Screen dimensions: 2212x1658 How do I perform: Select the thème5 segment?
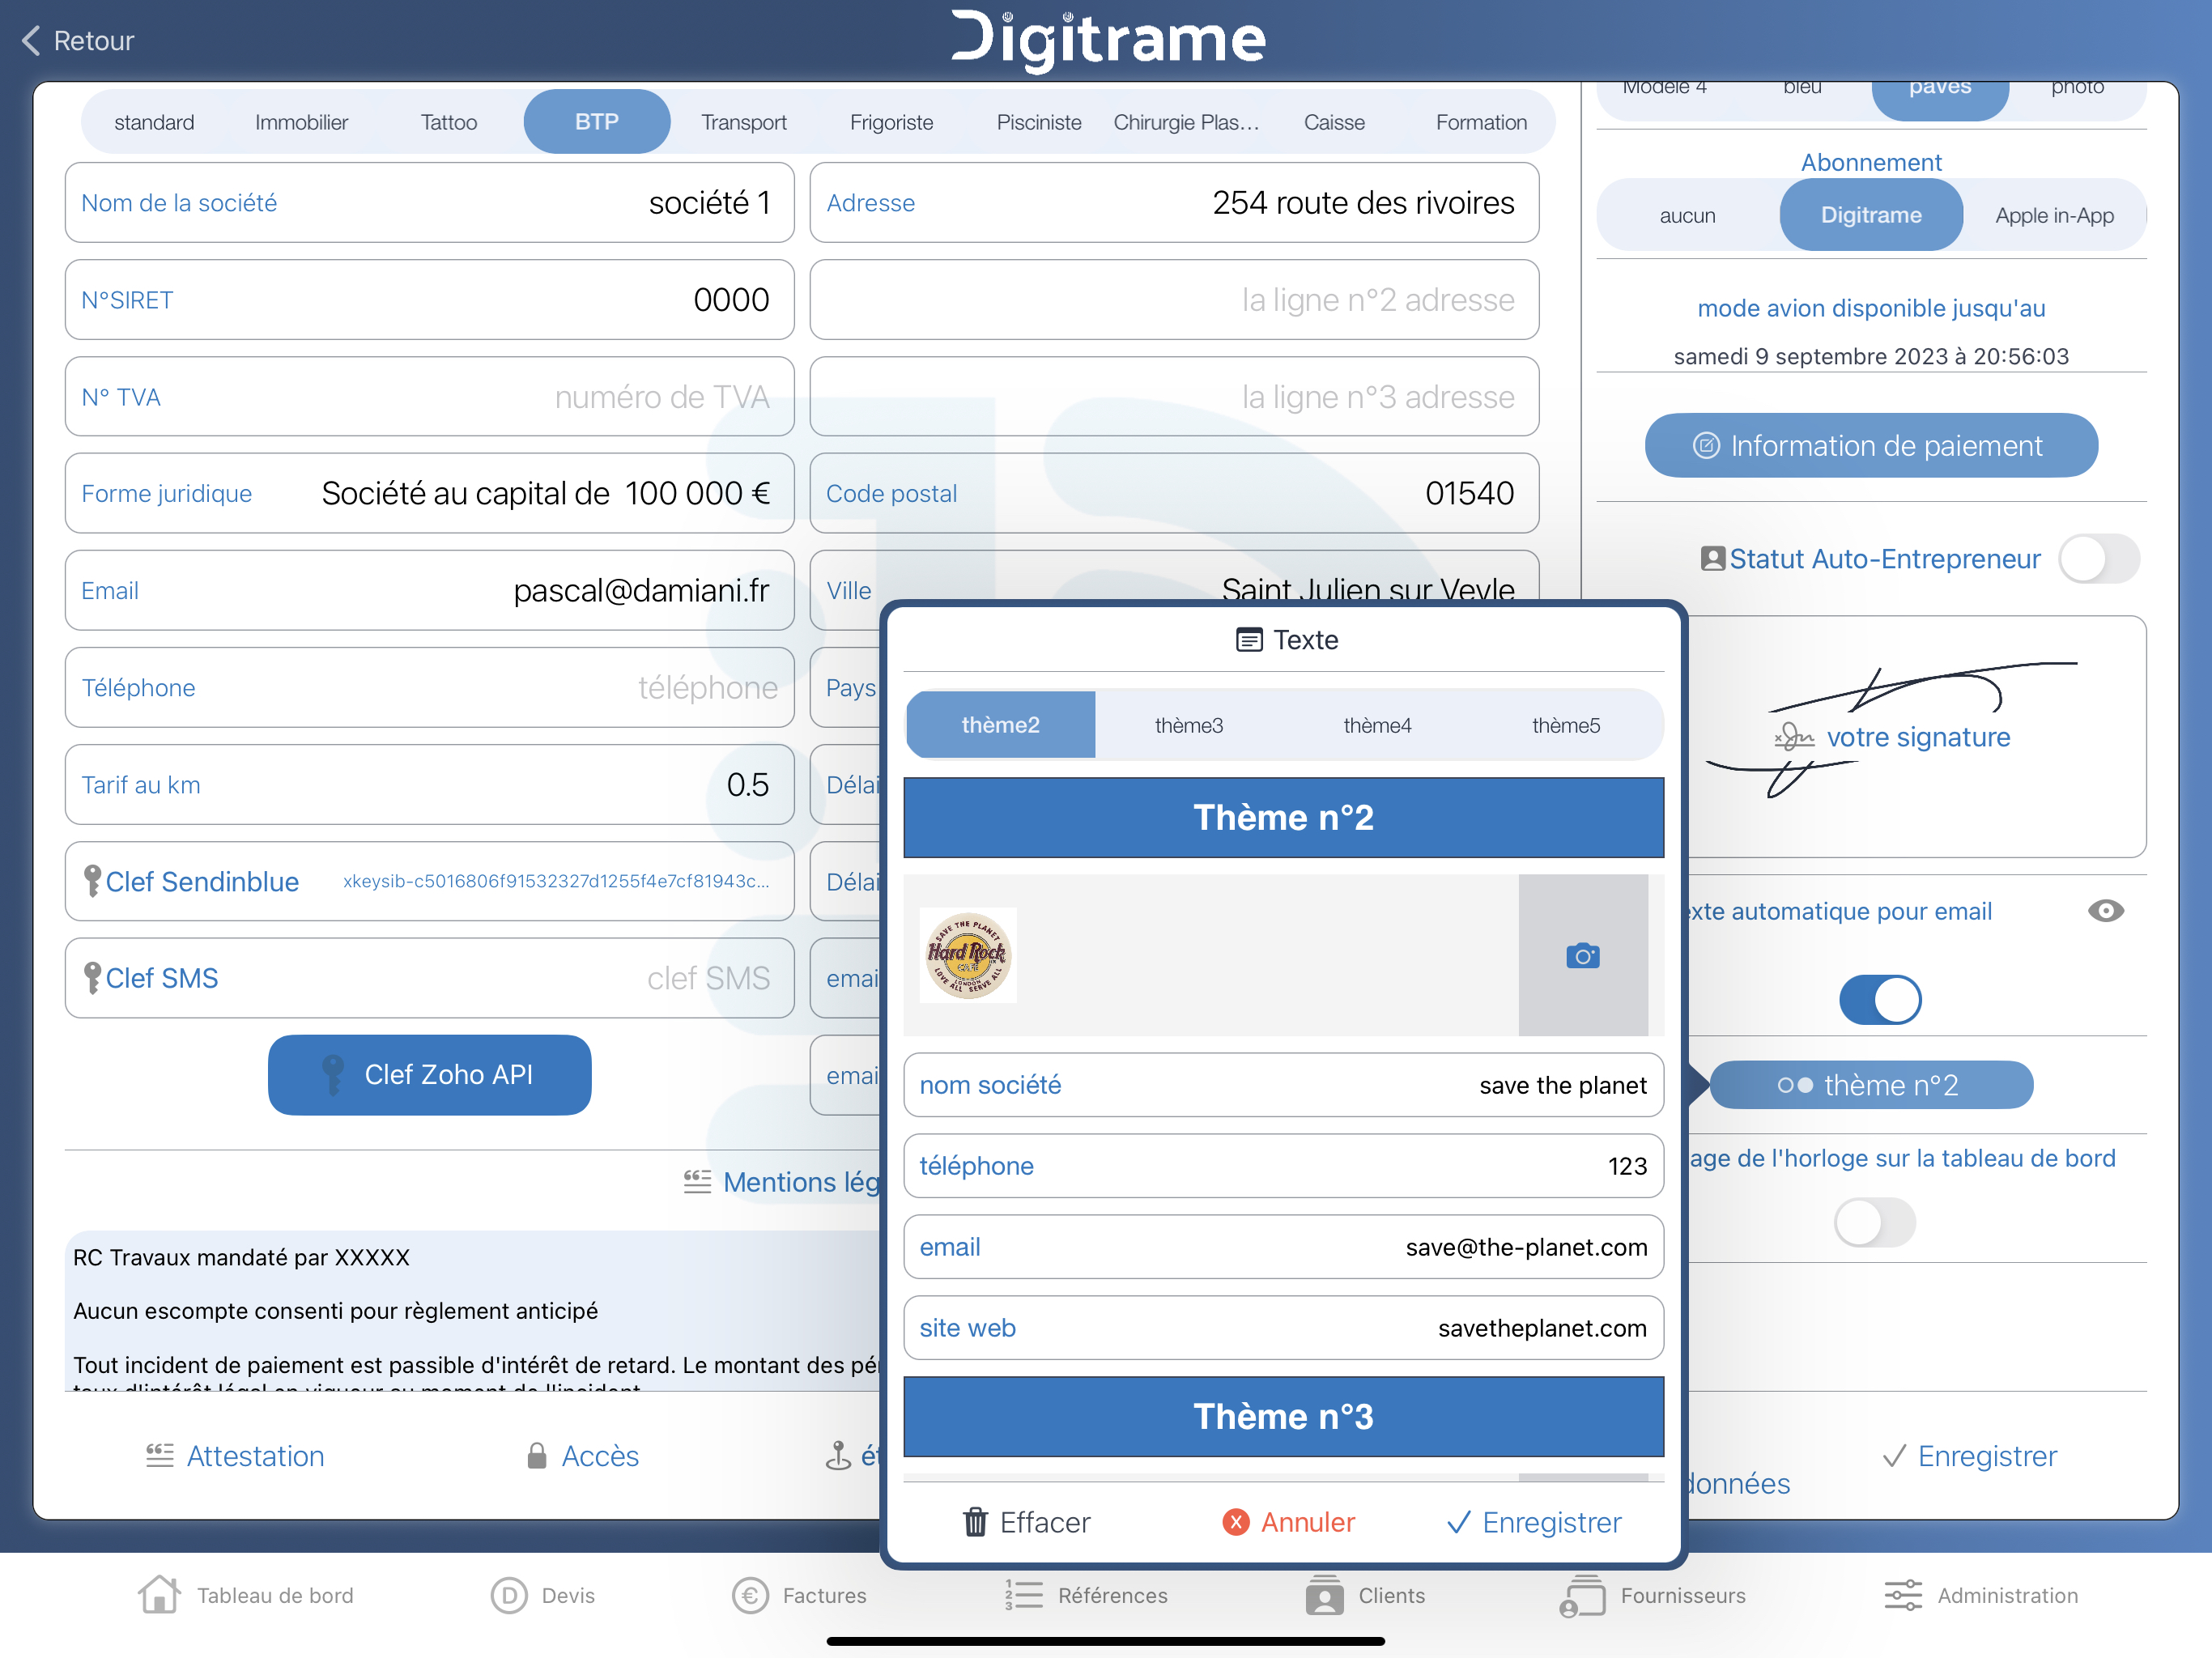[x=1566, y=725]
